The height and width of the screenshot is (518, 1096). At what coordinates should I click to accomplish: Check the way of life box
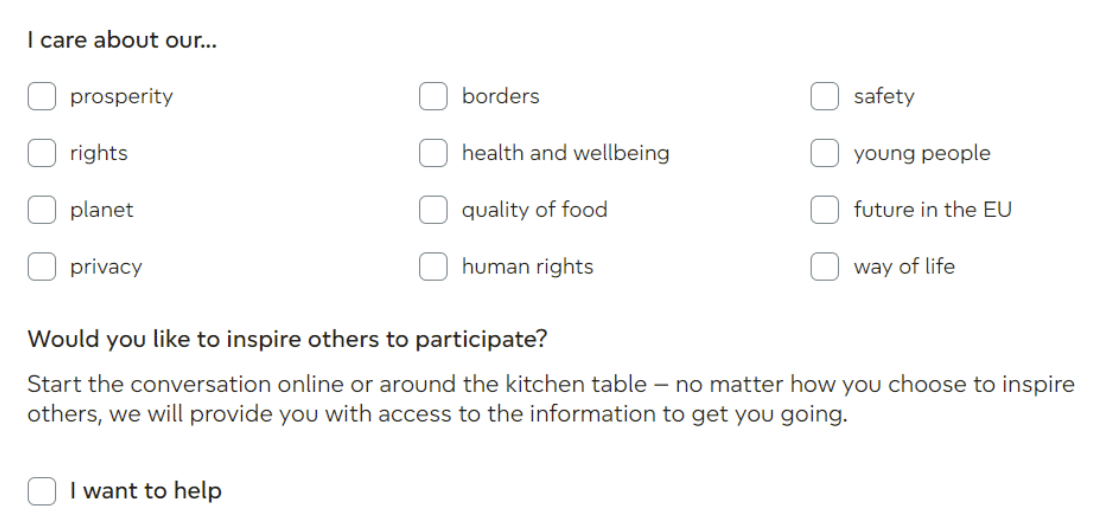point(824,267)
